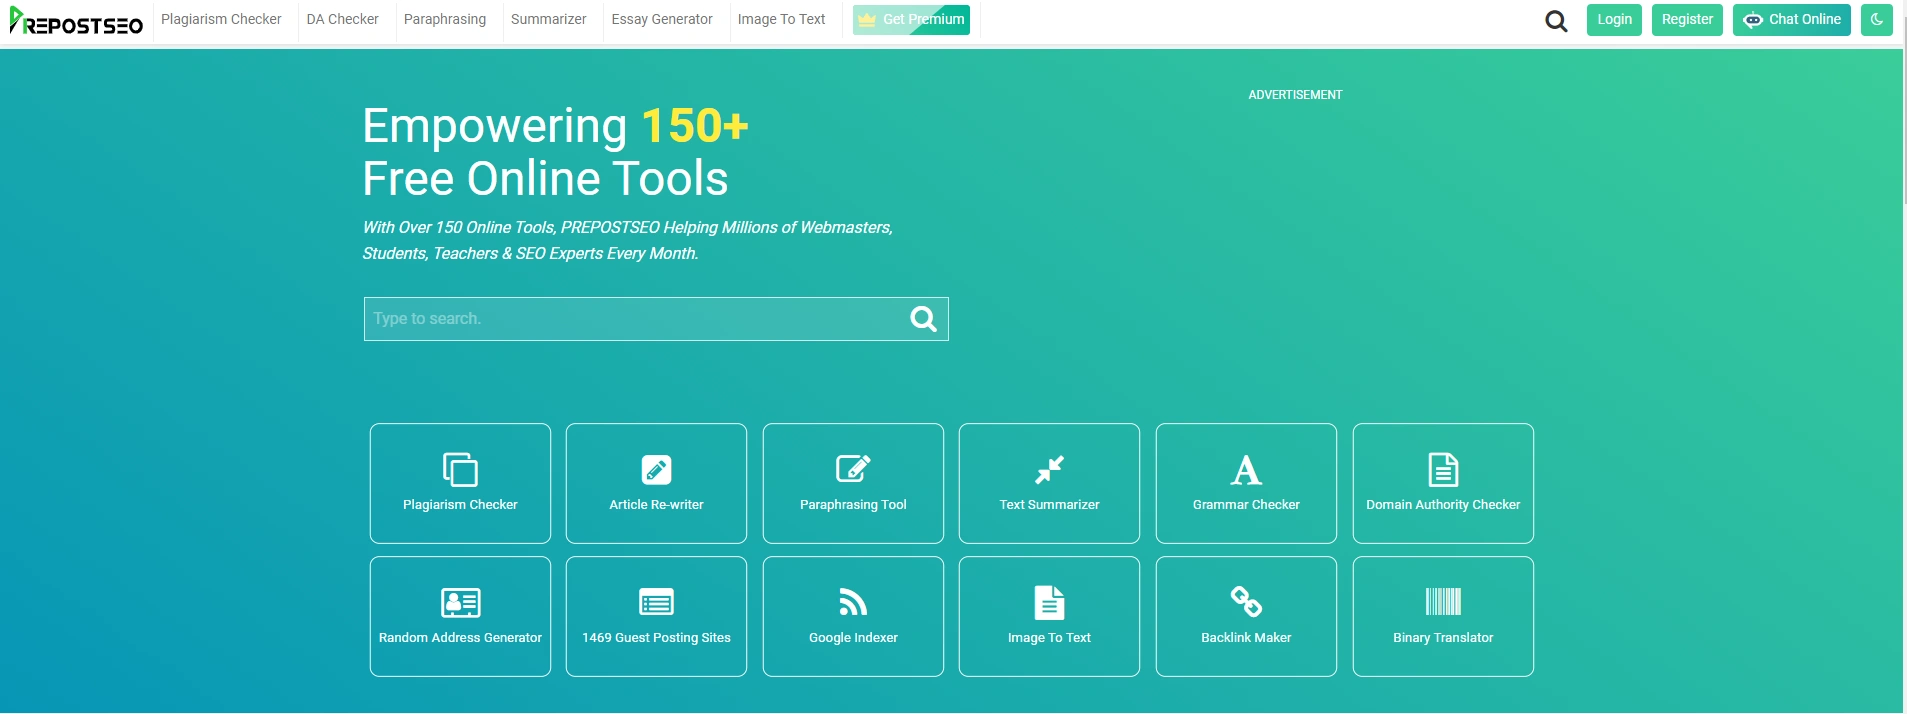Open the Text Summarizer arrows icon
1907x714 pixels.
pos(1049,469)
